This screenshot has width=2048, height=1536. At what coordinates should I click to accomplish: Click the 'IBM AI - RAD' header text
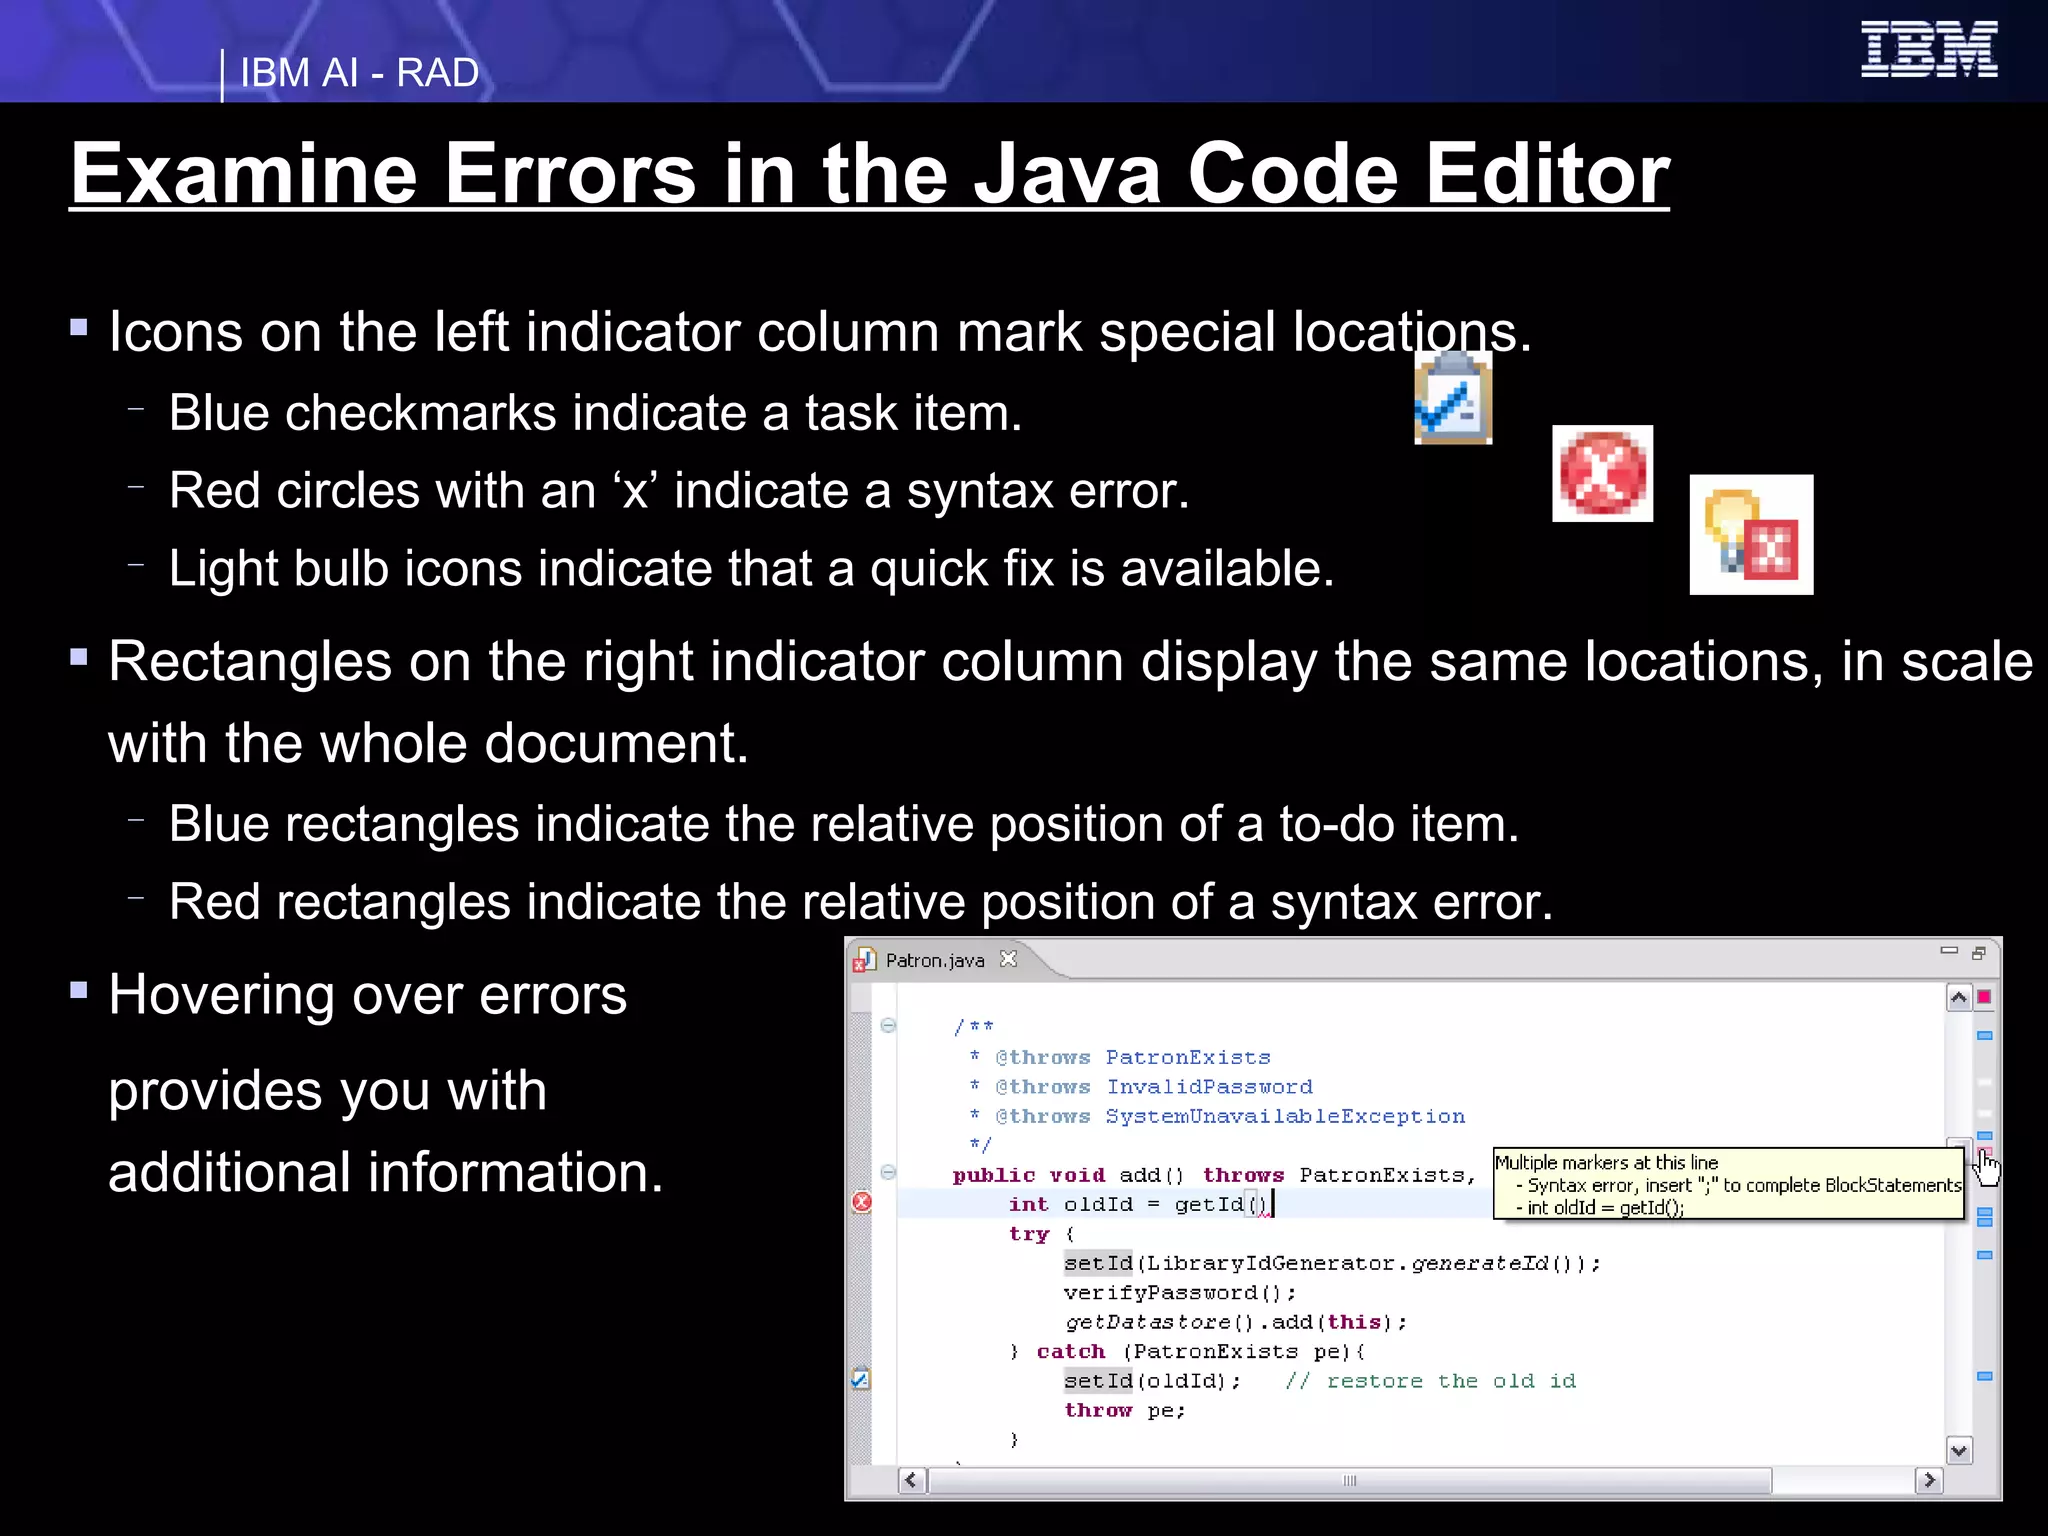click(x=360, y=73)
